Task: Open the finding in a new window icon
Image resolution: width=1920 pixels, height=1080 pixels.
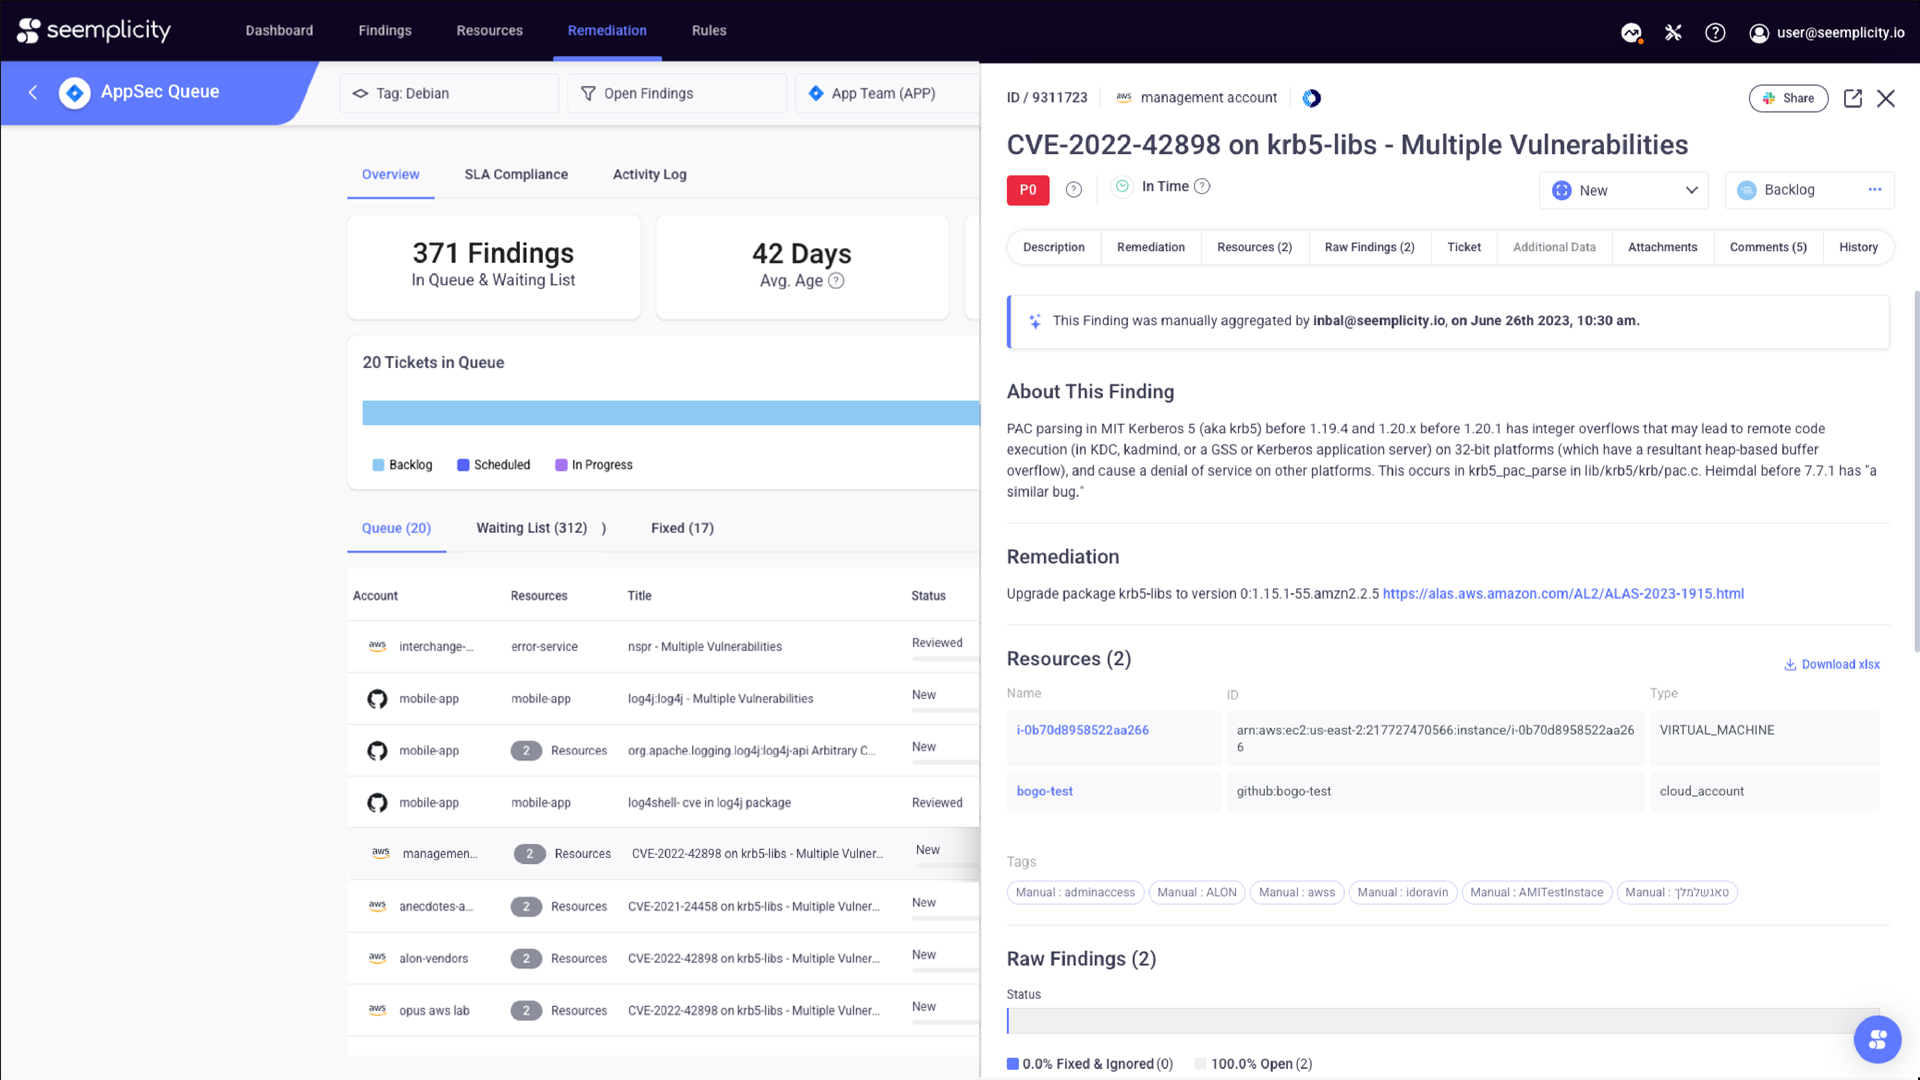Action: [x=1852, y=98]
